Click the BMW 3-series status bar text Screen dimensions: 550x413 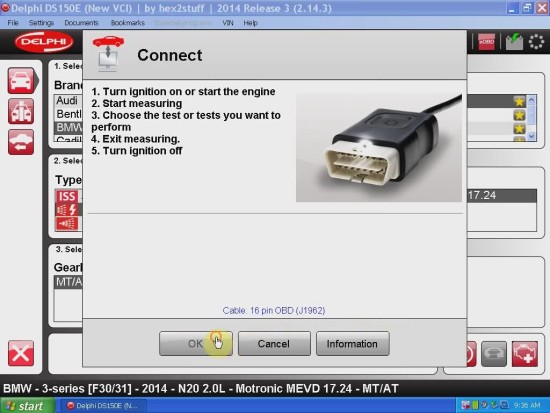coord(201,389)
